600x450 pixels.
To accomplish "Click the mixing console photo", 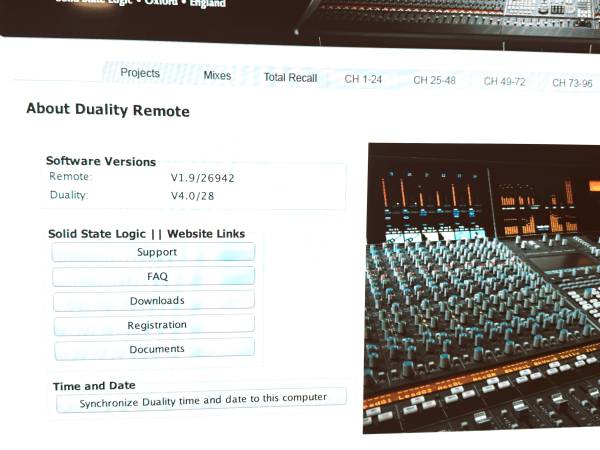I will tap(481, 289).
